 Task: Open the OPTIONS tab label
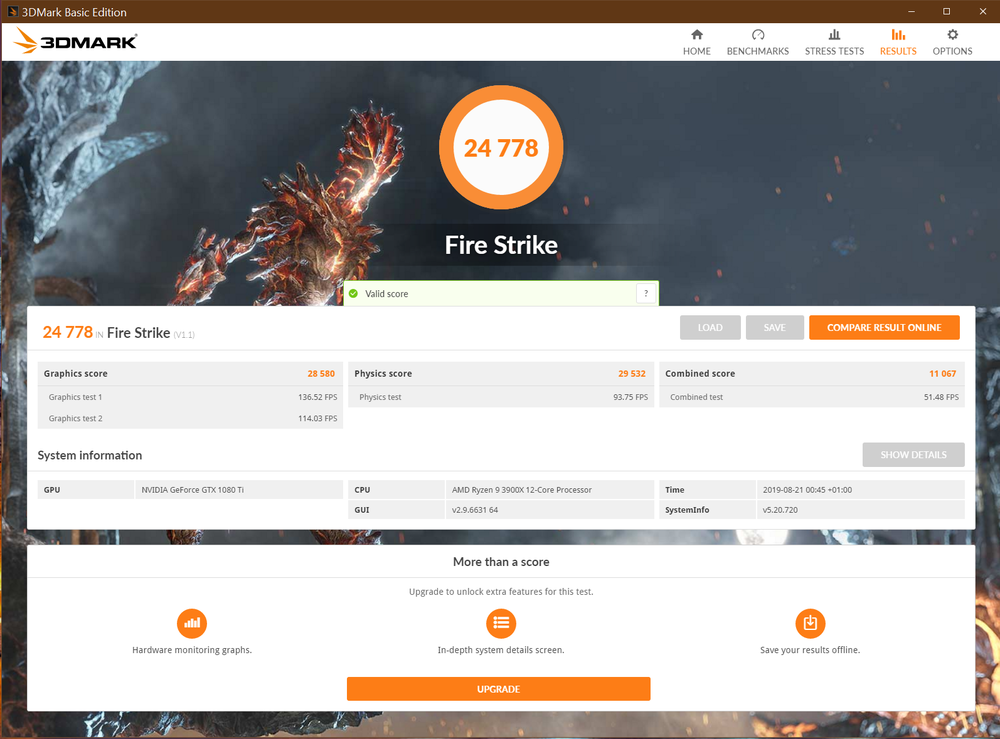[952, 51]
